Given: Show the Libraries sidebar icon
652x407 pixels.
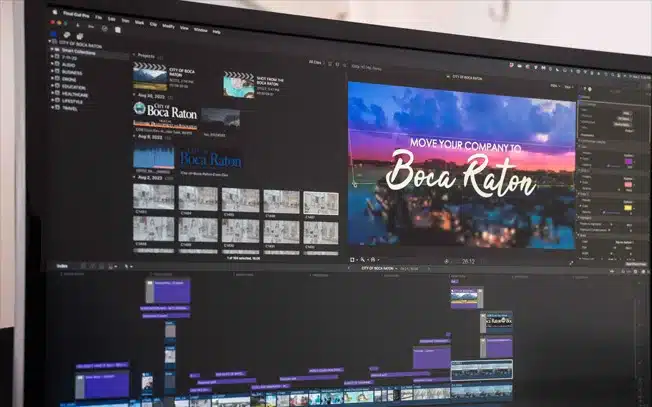Looking at the screenshot, I should tap(53, 34).
